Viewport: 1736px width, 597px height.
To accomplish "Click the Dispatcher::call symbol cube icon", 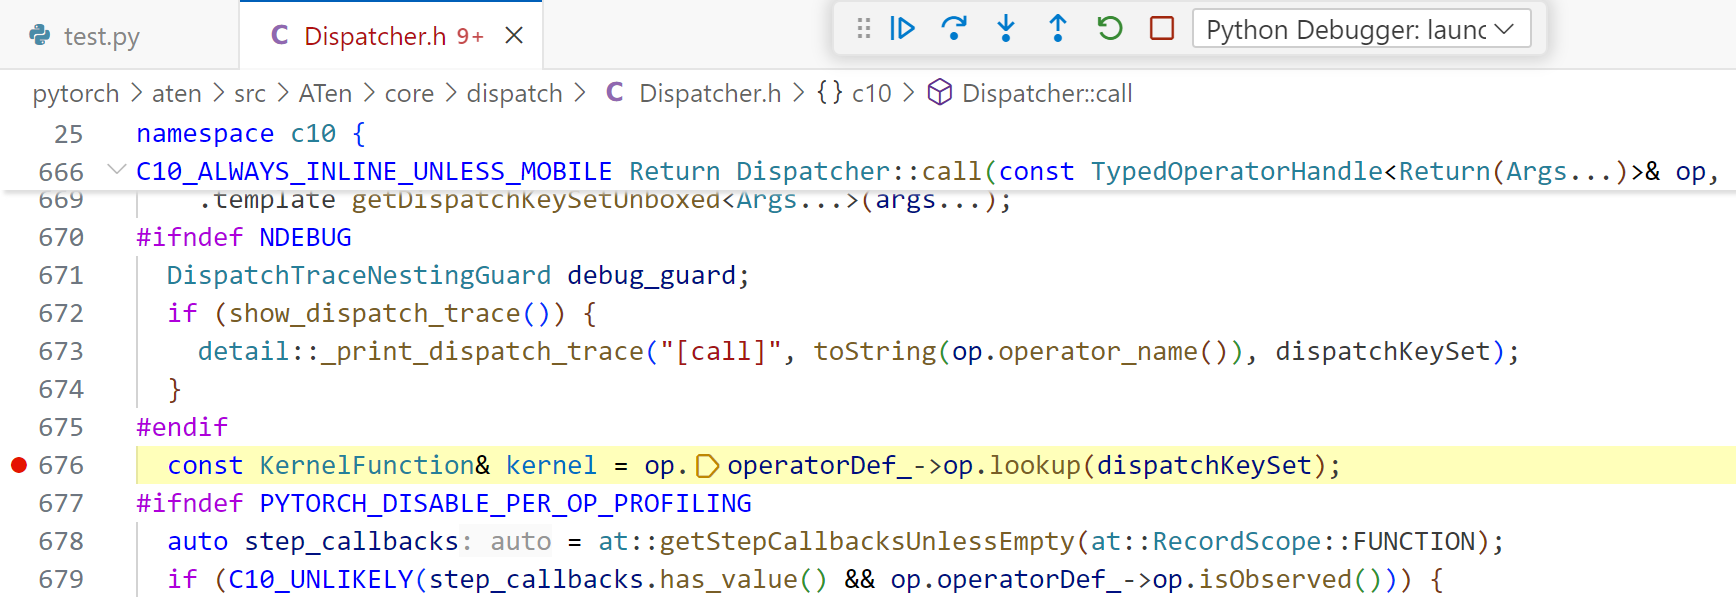I will (939, 93).
